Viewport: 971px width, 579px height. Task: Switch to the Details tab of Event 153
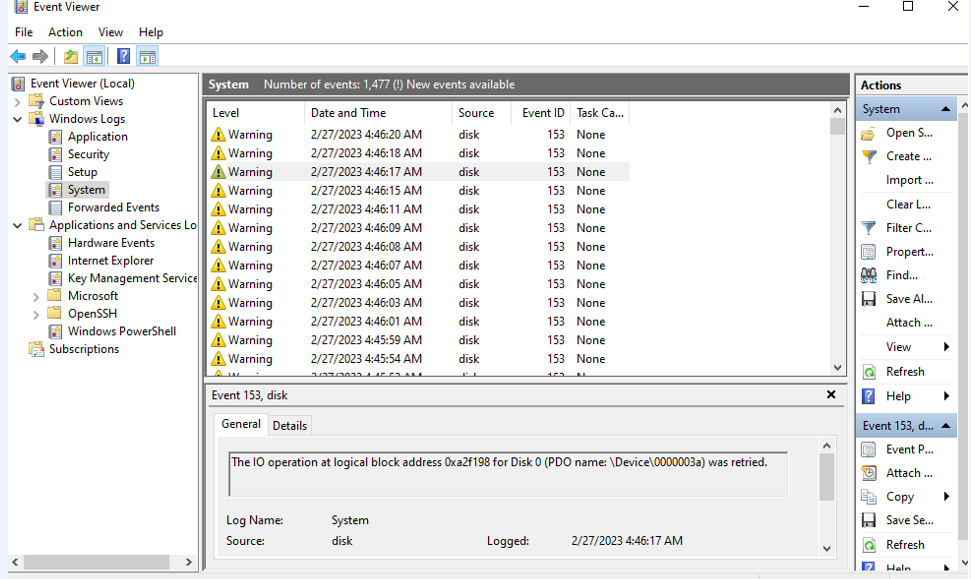[290, 425]
